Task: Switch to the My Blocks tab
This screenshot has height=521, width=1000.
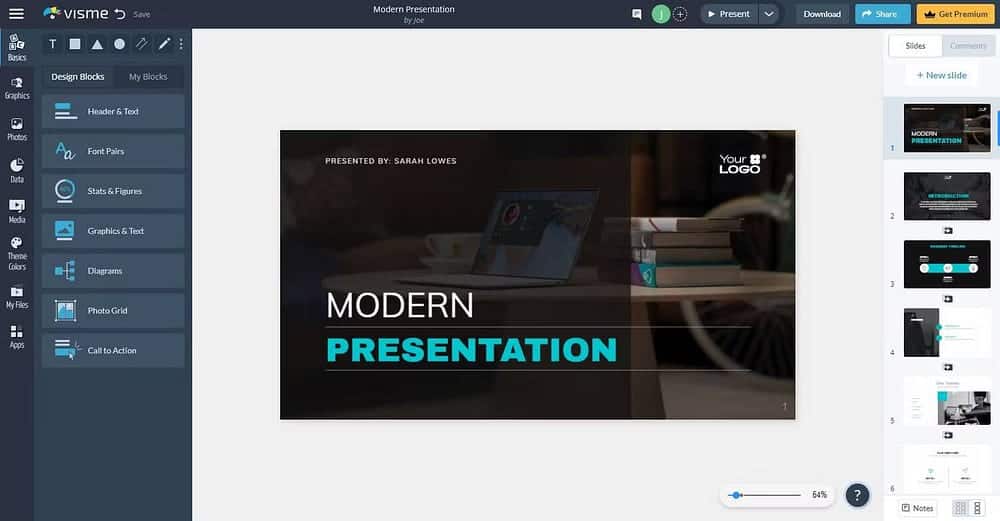Action: (148, 77)
